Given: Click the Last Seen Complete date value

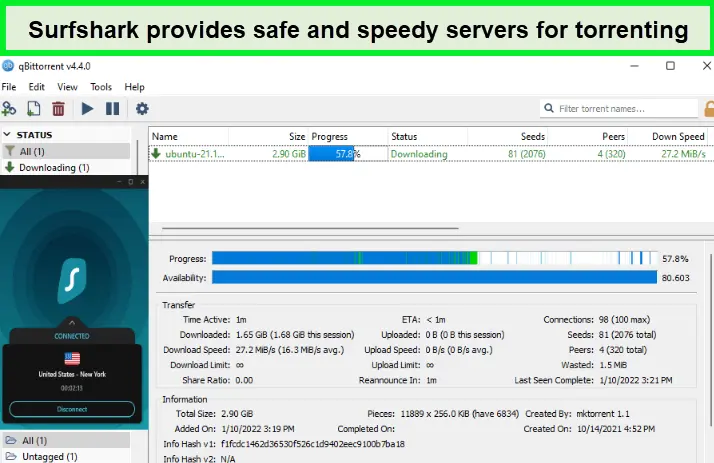Looking at the screenshot, I should 636,380.
